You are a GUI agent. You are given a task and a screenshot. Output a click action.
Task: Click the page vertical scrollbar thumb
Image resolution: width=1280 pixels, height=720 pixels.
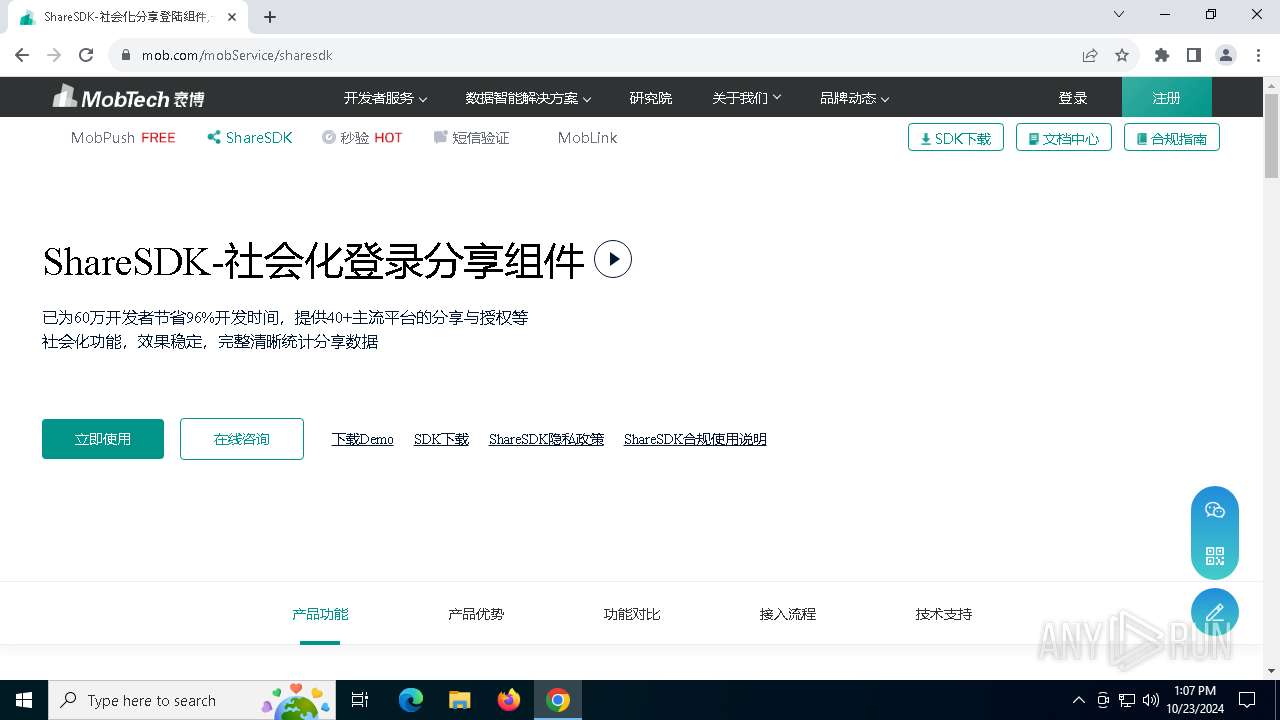pyautogui.click(x=1271, y=137)
